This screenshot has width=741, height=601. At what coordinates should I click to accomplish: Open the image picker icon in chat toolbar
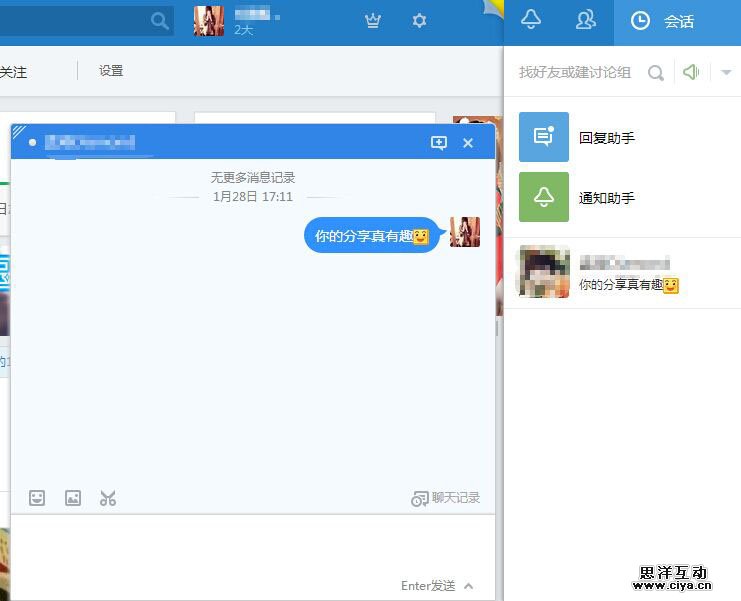(73, 498)
